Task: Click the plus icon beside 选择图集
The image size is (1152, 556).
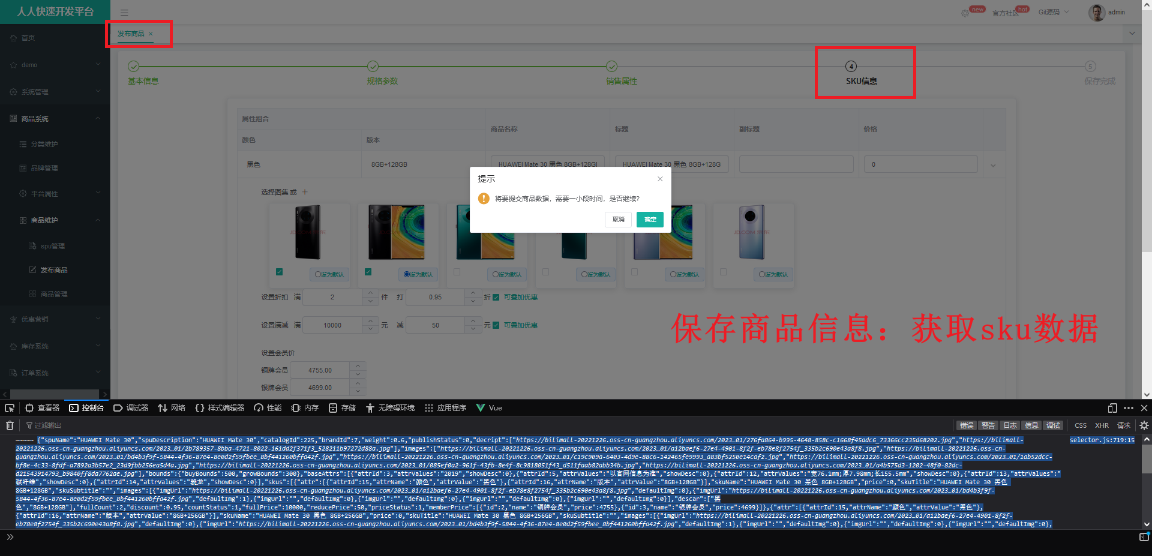Action: pos(306,192)
